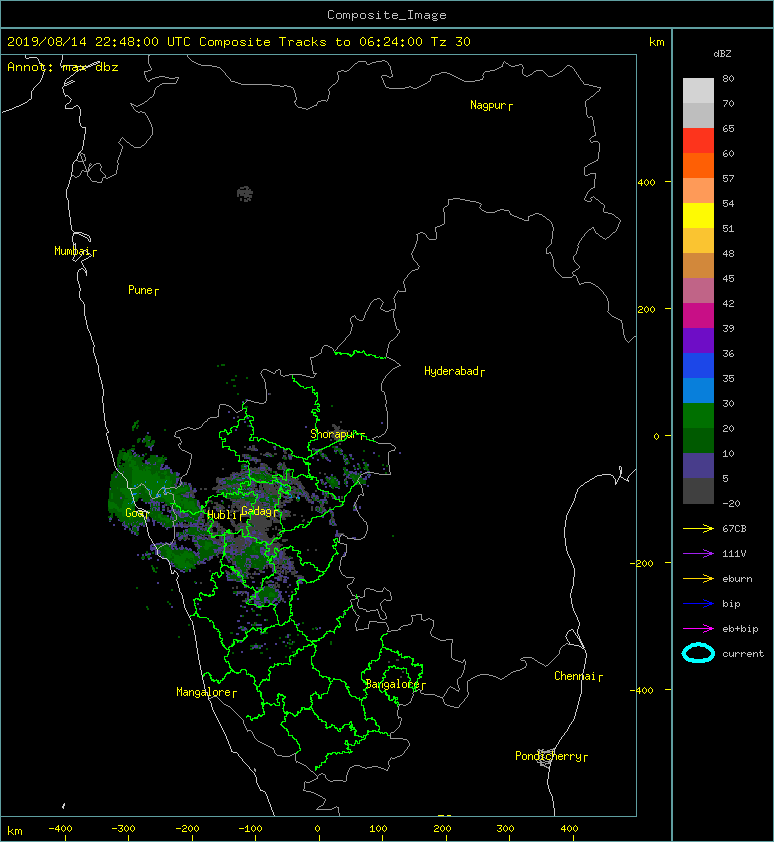Viewport: 774px width, 842px height.
Task: Click the red 65 dBZ legend swatch
Action: point(698,141)
